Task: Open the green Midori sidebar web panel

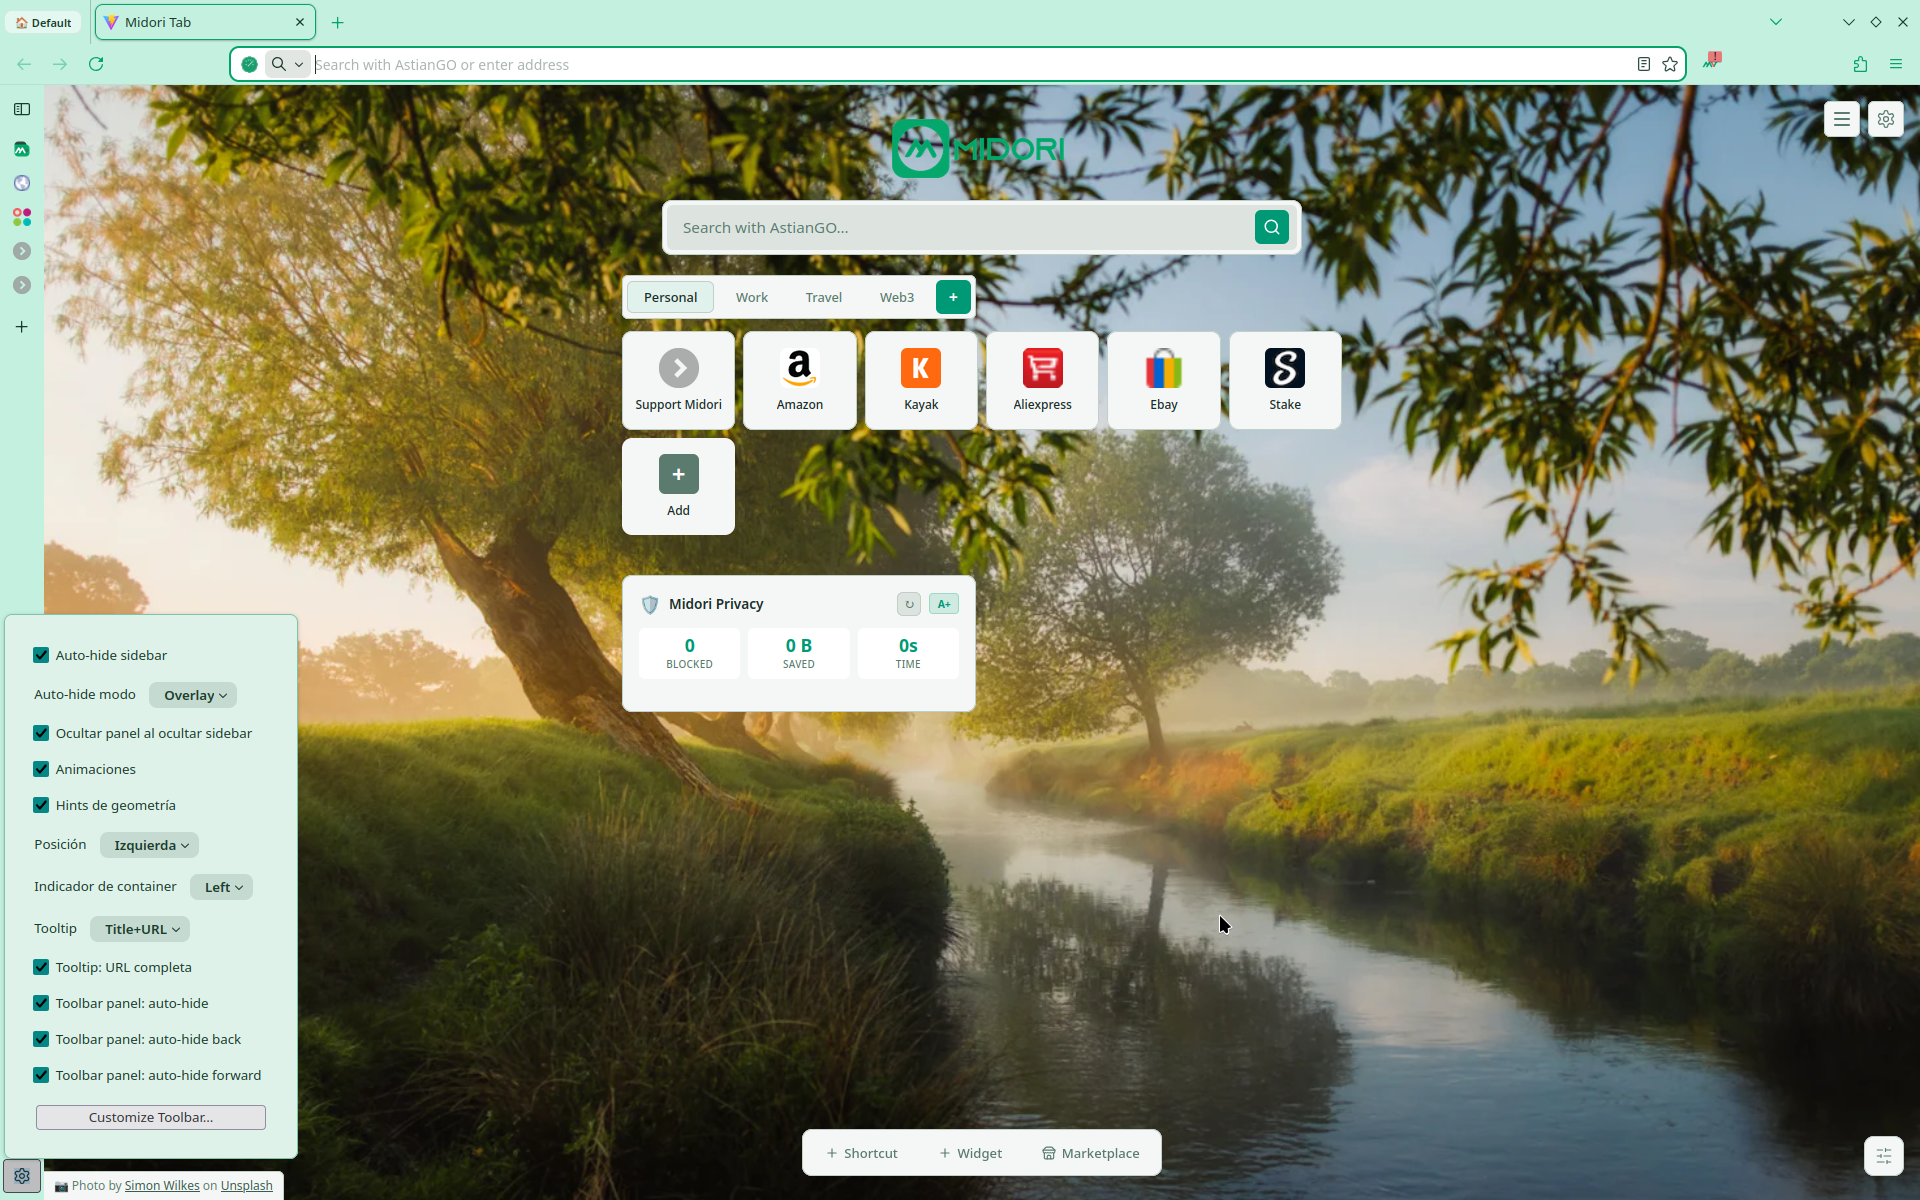Action: point(22,149)
